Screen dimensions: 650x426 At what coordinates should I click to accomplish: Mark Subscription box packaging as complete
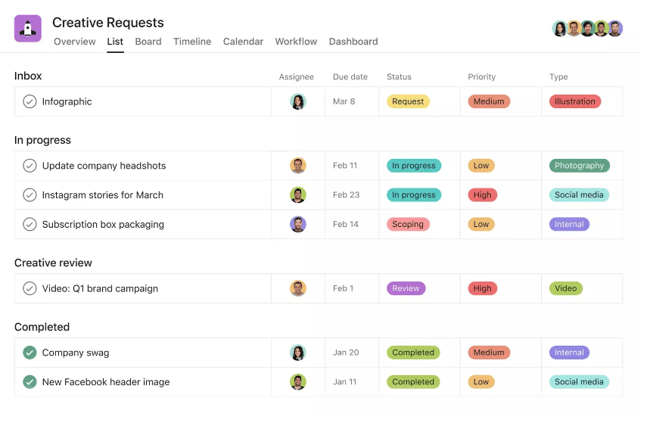click(30, 224)
